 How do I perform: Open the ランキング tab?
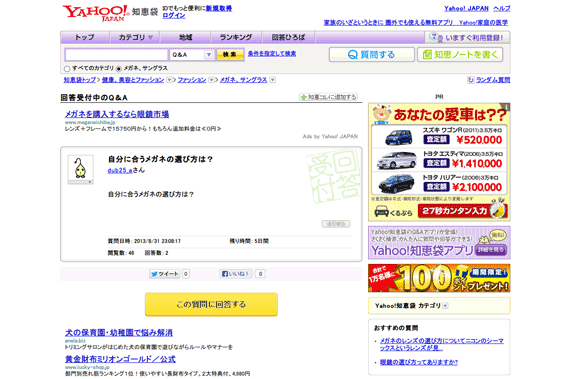[236, 37]
